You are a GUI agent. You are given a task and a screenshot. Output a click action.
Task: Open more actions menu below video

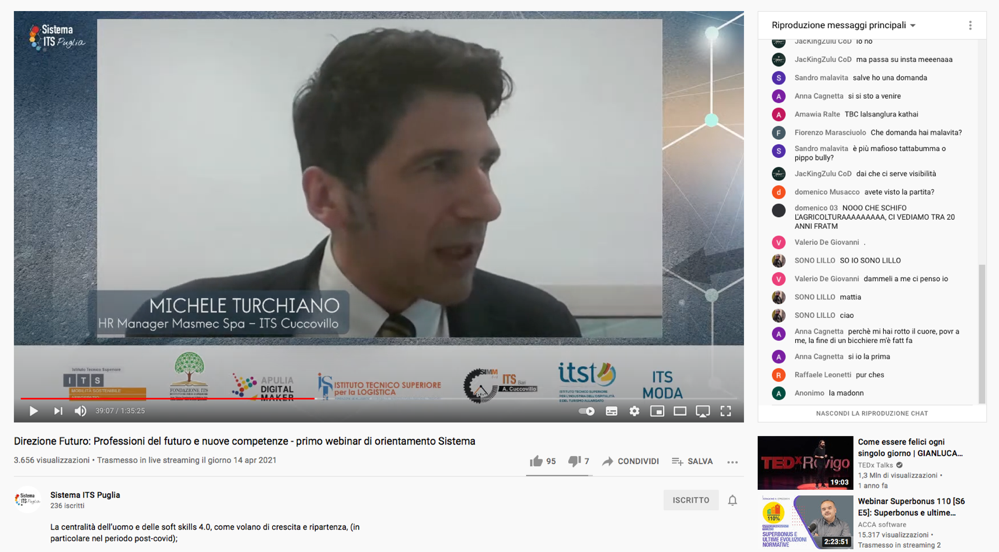tap(733, 461)
